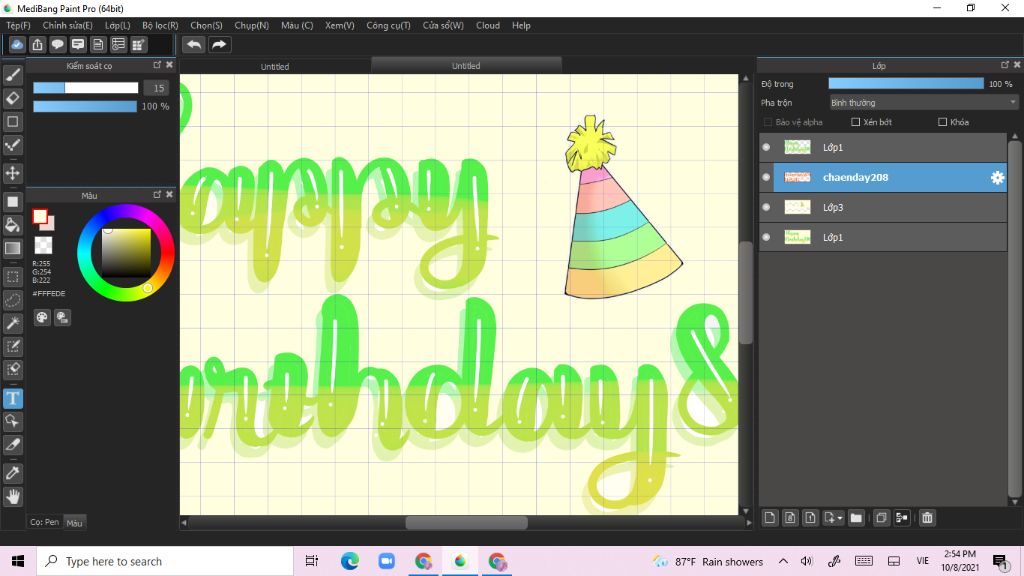Screen dimensions: 1024x576
Task: Duplicate the current layer
Action: (x=881, y=518)
